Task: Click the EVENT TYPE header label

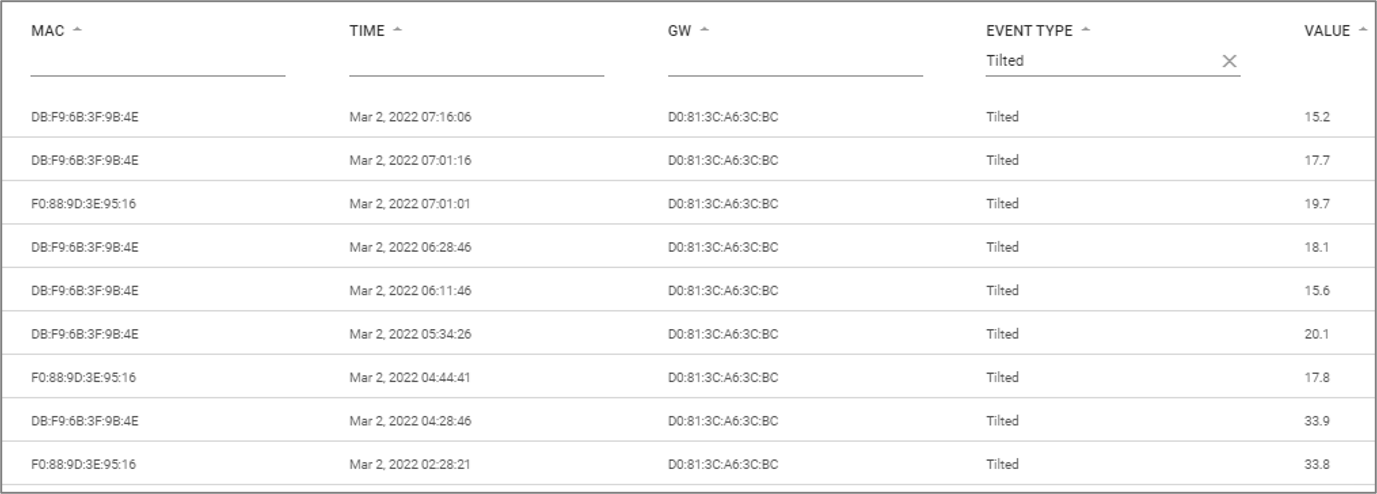Action: pos(1029,31)
